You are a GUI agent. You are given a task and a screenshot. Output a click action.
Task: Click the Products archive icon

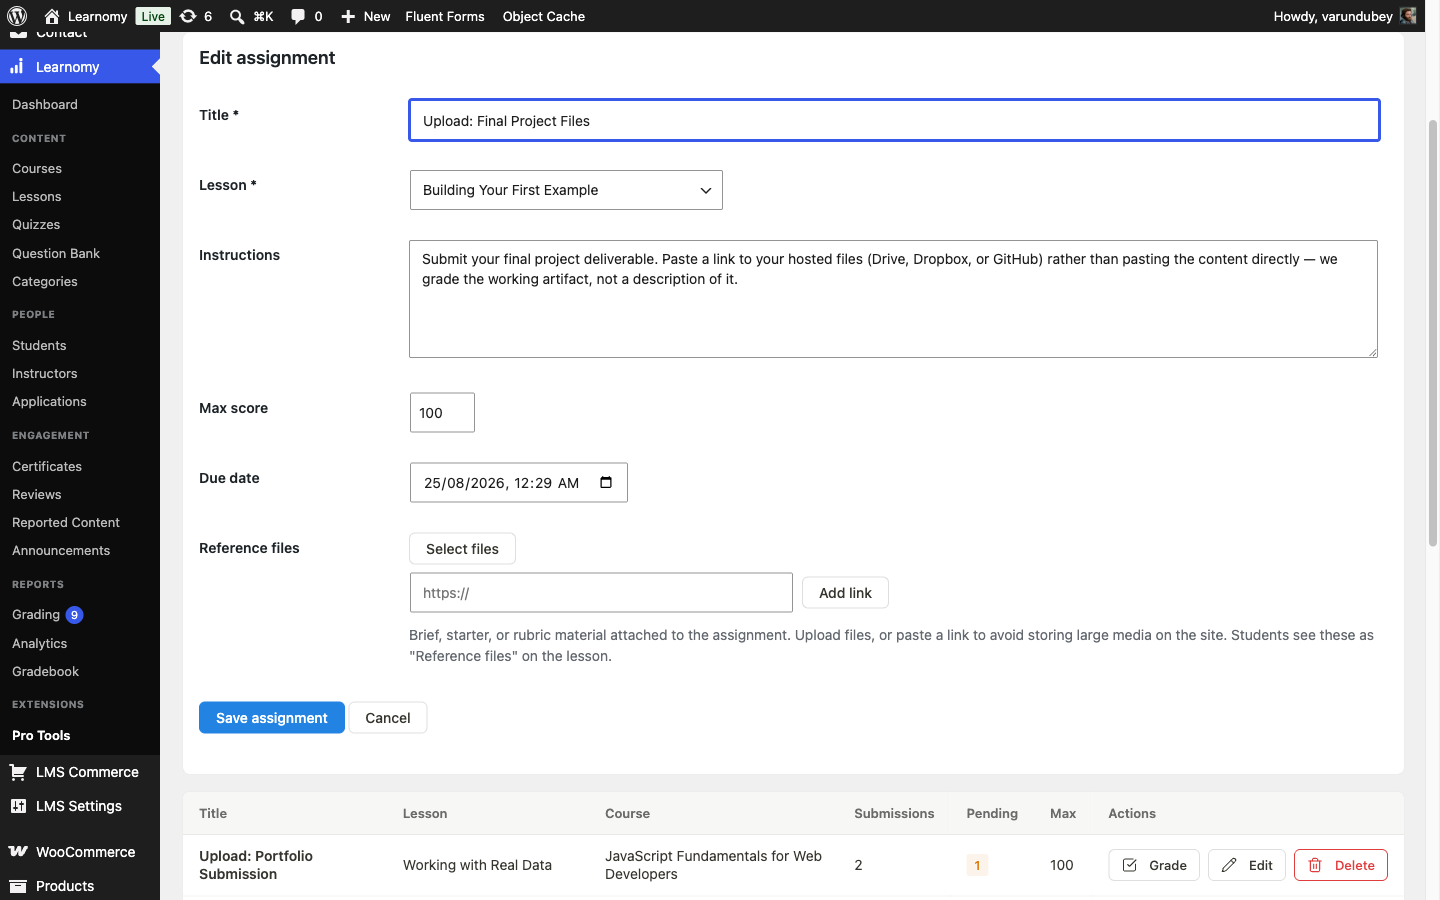(18, 886)
